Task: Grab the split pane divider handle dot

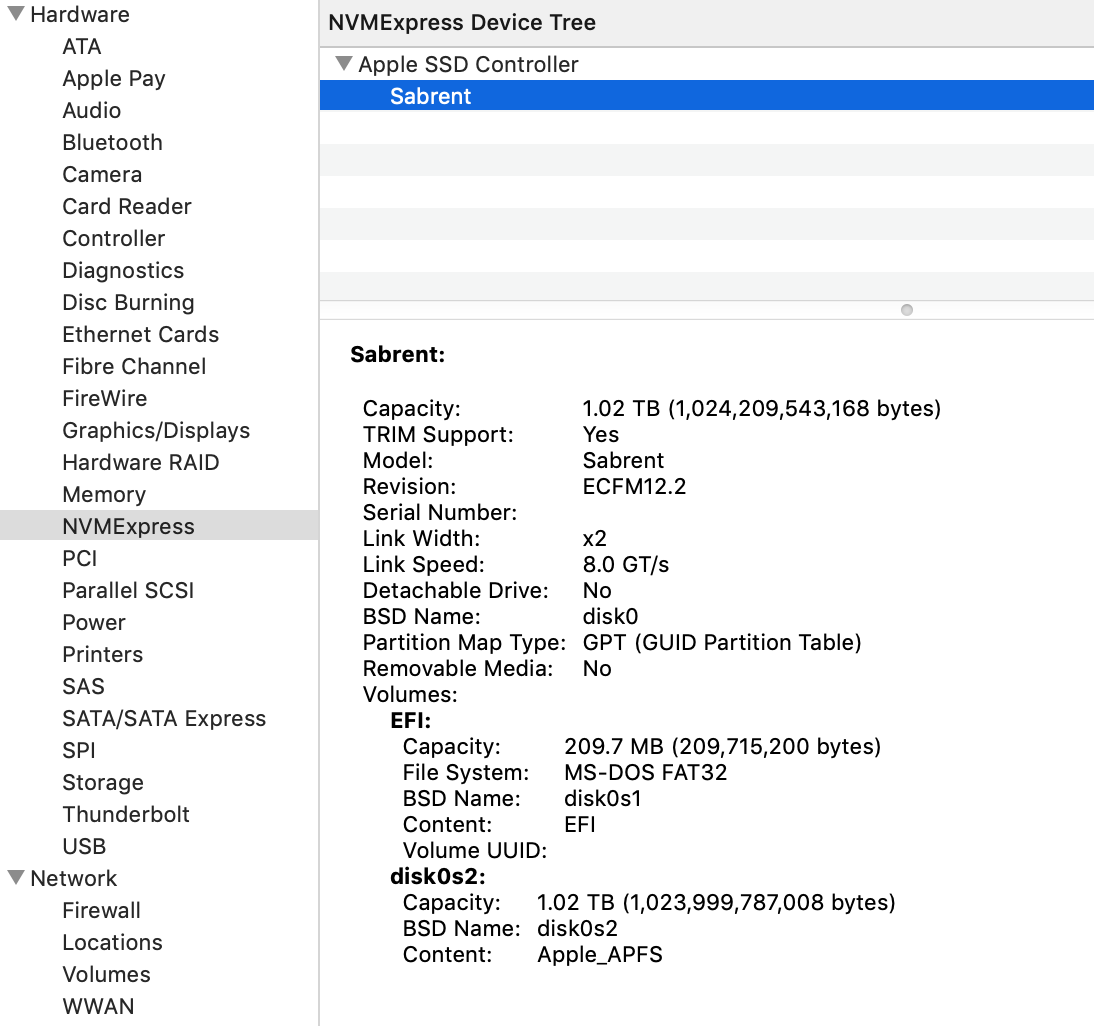Action: (x=906, y=310)
